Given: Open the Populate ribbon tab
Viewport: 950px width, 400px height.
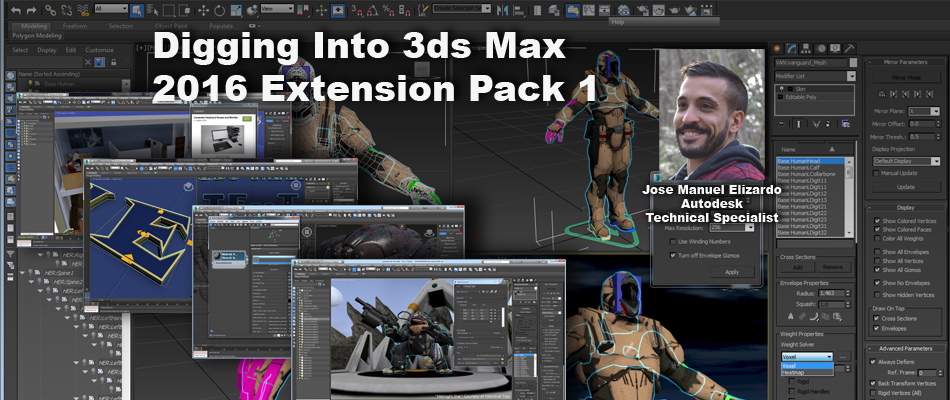Looking at the screenshot, I should tap(221, 26).
